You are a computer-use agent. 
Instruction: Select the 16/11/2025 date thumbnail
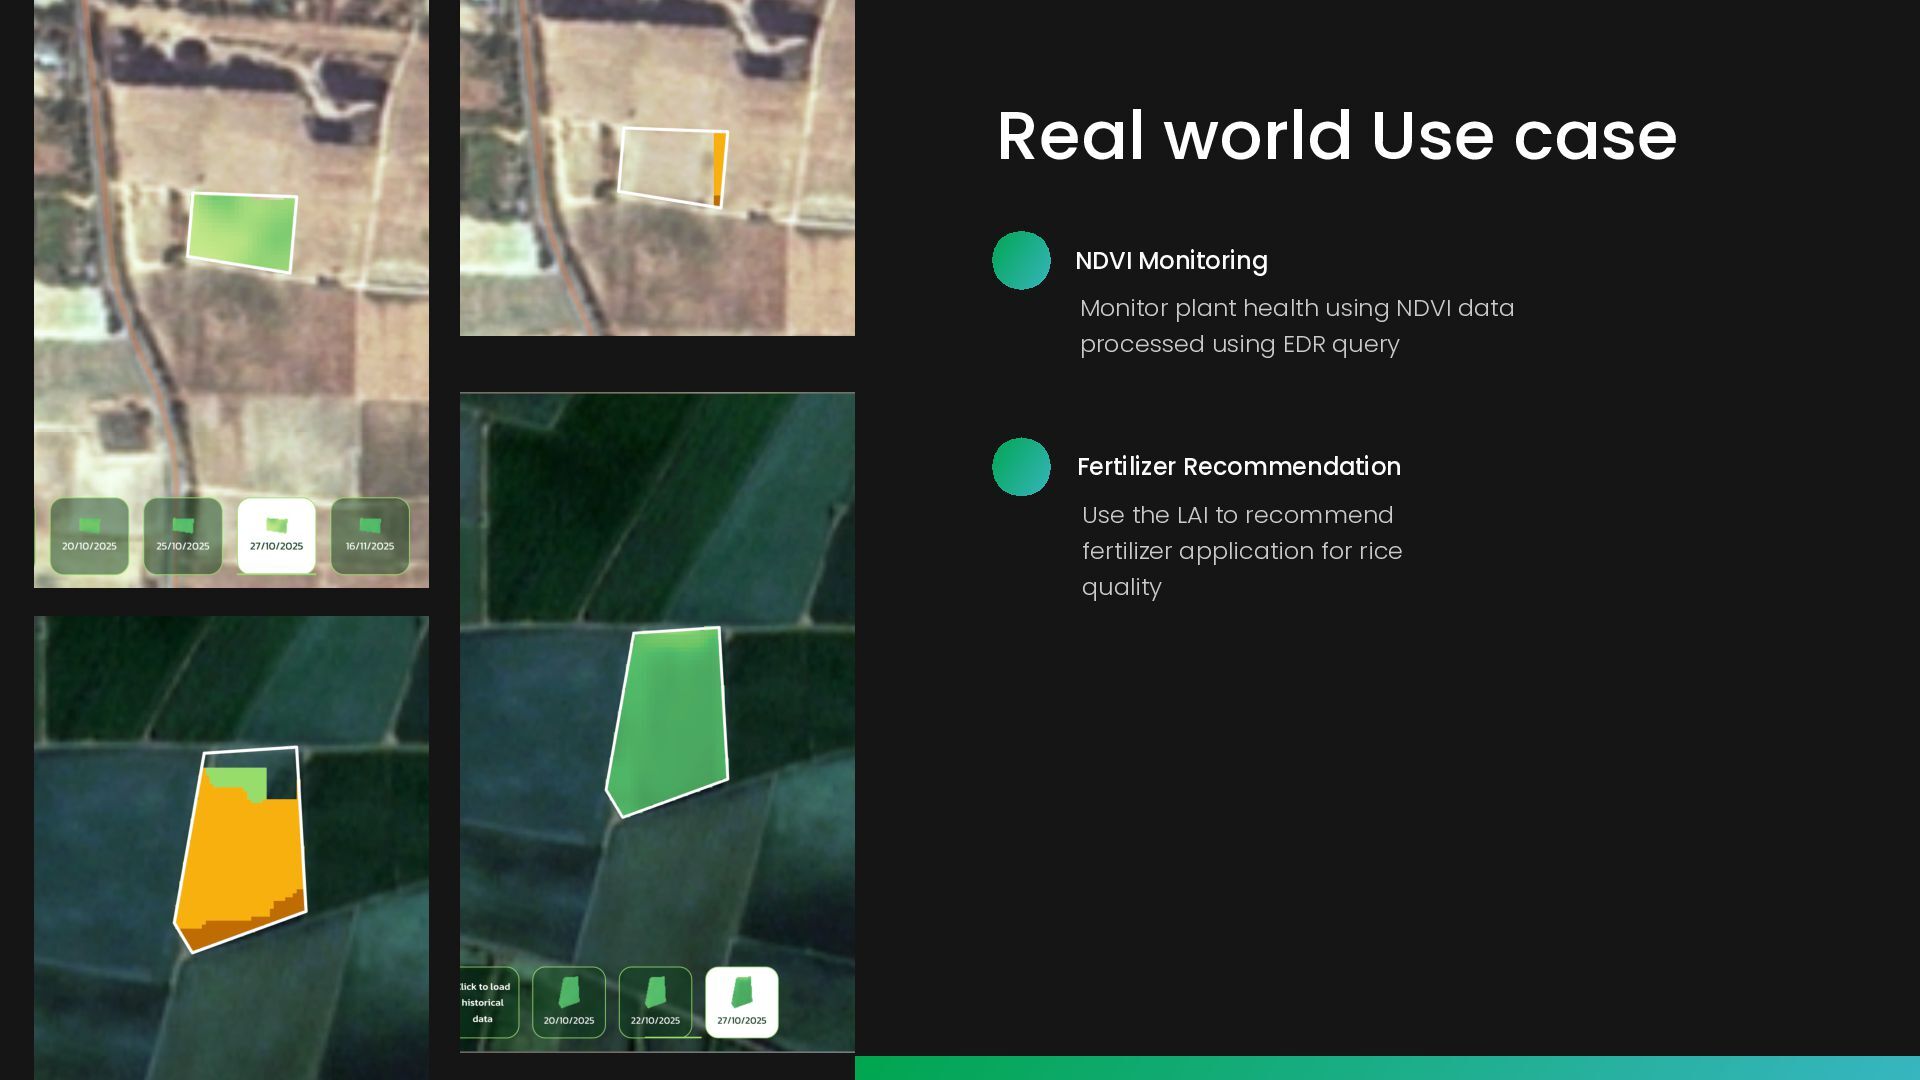coord(370,536)
